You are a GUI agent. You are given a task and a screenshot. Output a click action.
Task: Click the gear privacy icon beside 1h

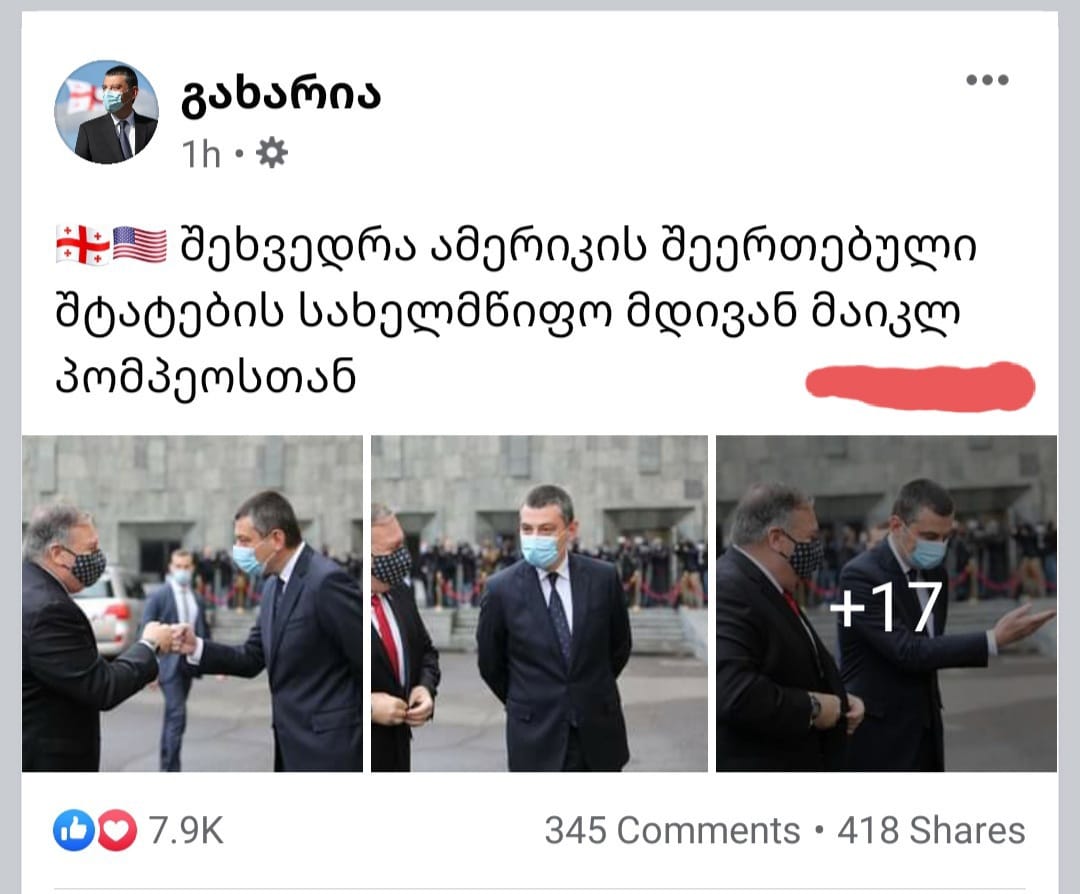pos(272,153)
